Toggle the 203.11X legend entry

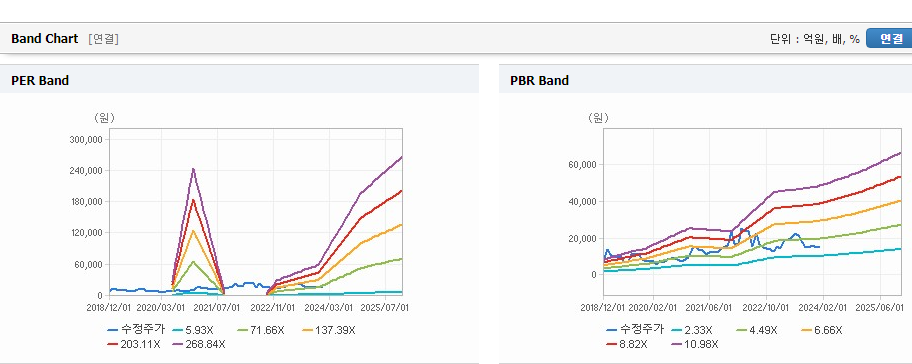tap(133, 344)
